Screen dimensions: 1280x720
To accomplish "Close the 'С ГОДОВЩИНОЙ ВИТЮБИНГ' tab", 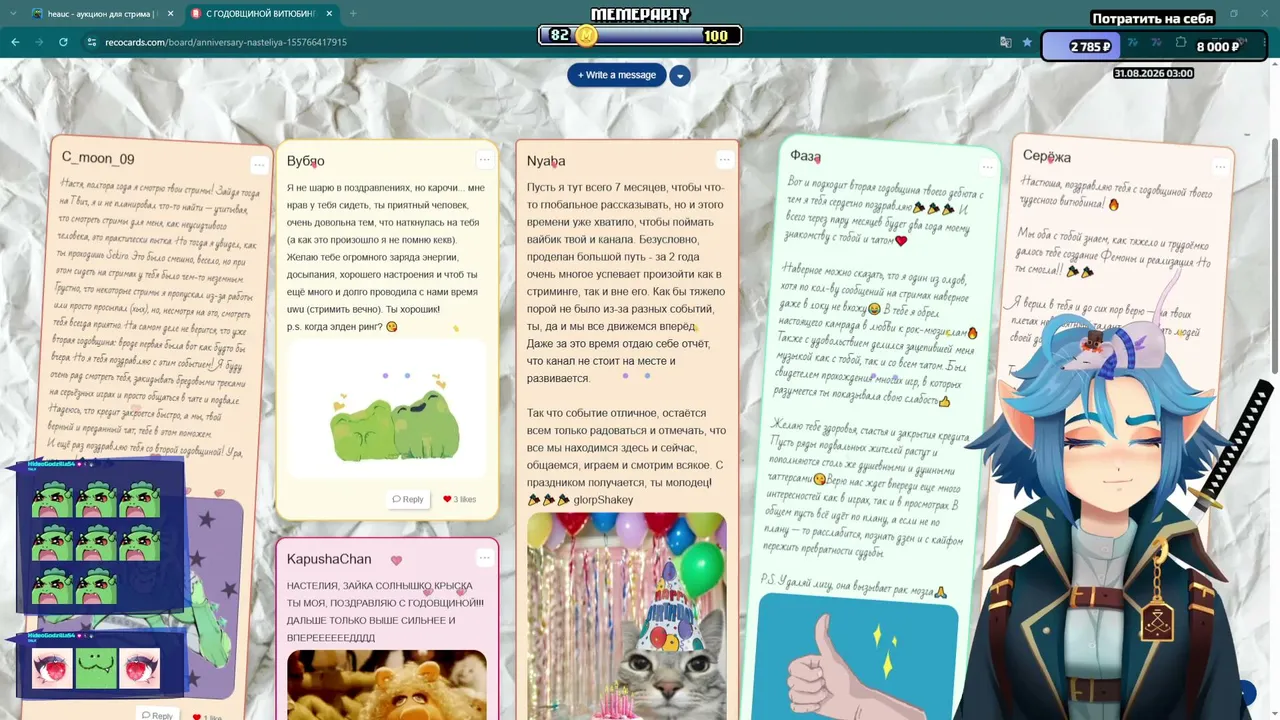I will click(x=327, y=14).
